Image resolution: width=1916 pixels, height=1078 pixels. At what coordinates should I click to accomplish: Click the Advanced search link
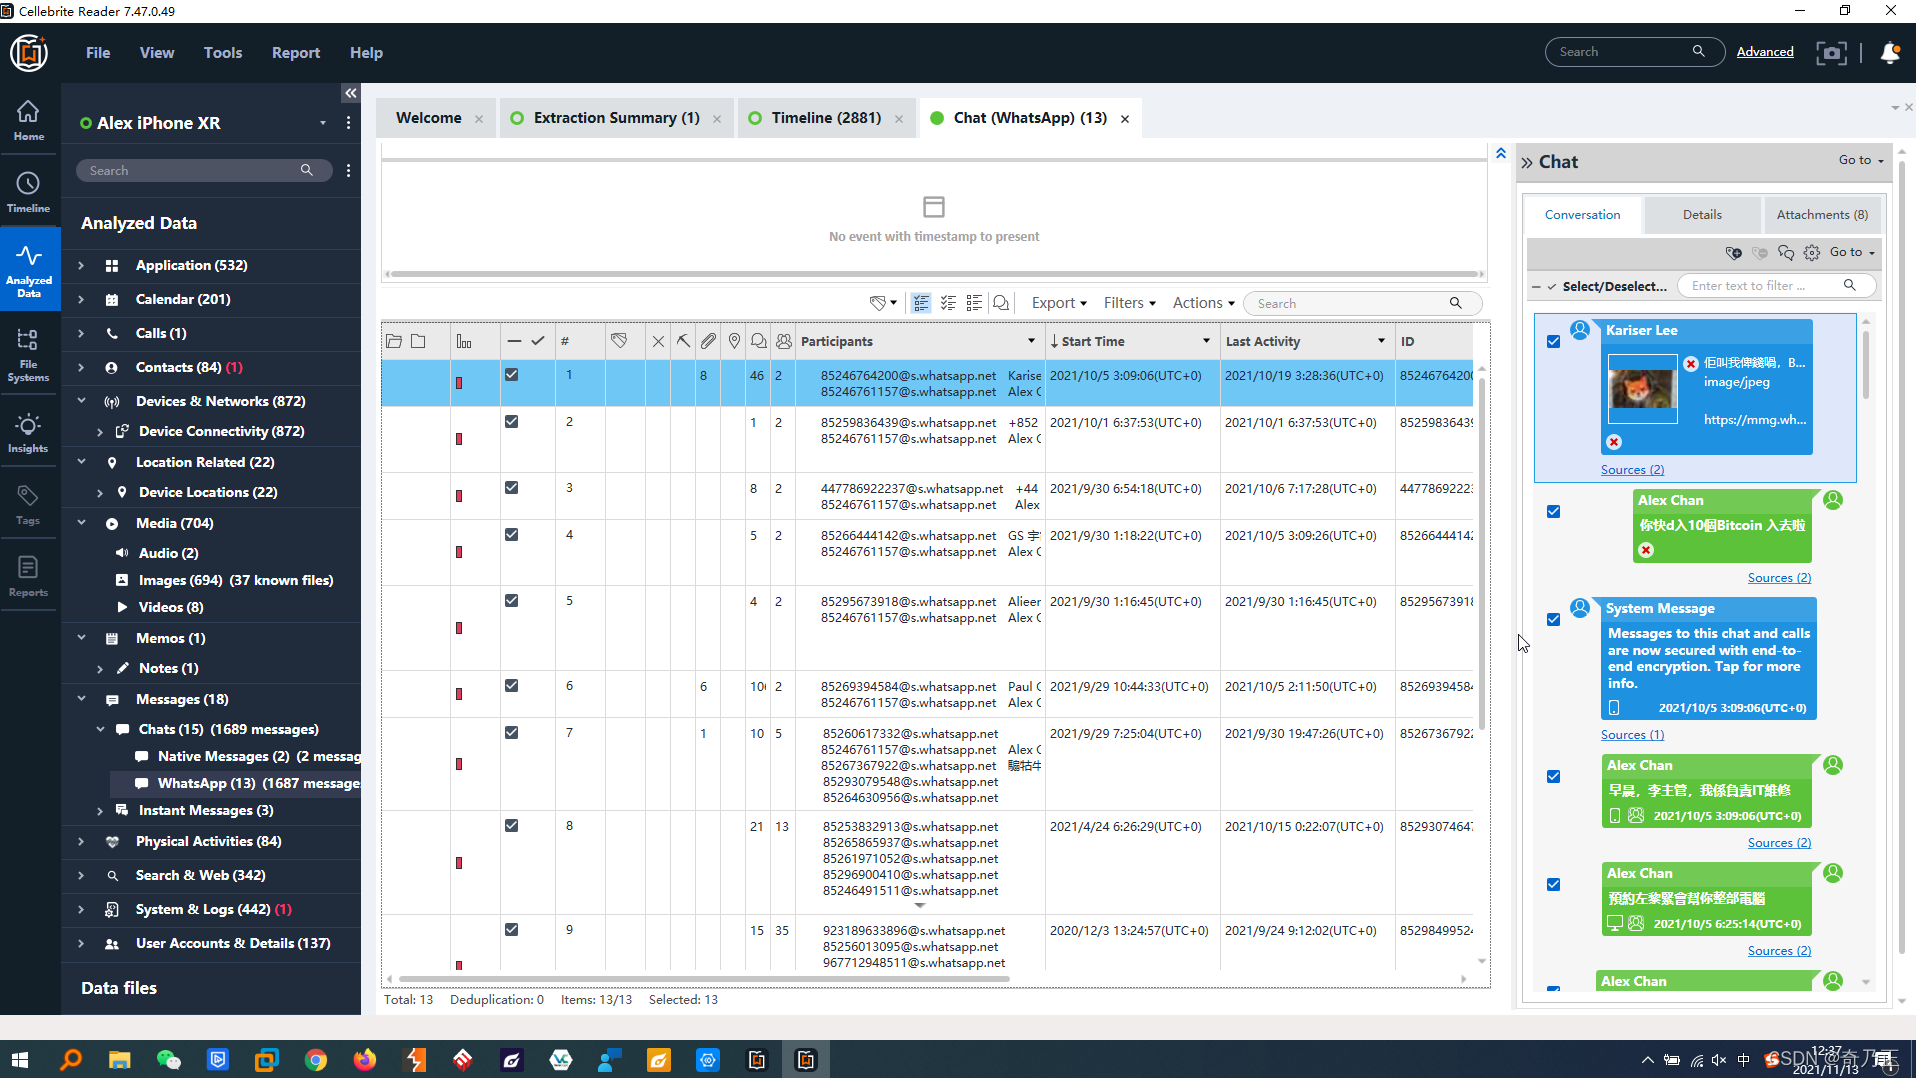point(1765,52)
